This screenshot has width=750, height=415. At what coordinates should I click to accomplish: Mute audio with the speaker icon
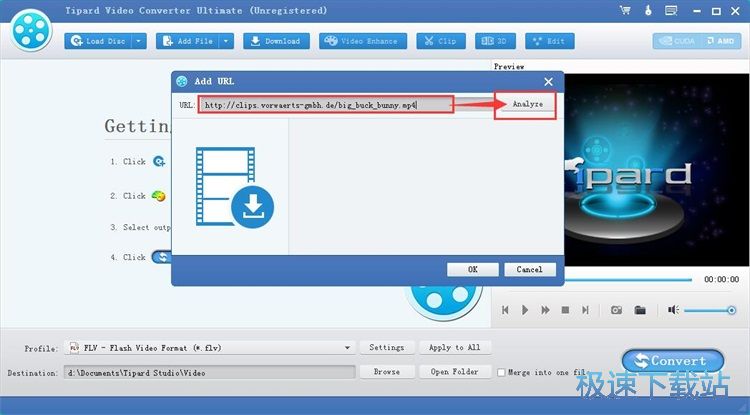pos(673,310)
